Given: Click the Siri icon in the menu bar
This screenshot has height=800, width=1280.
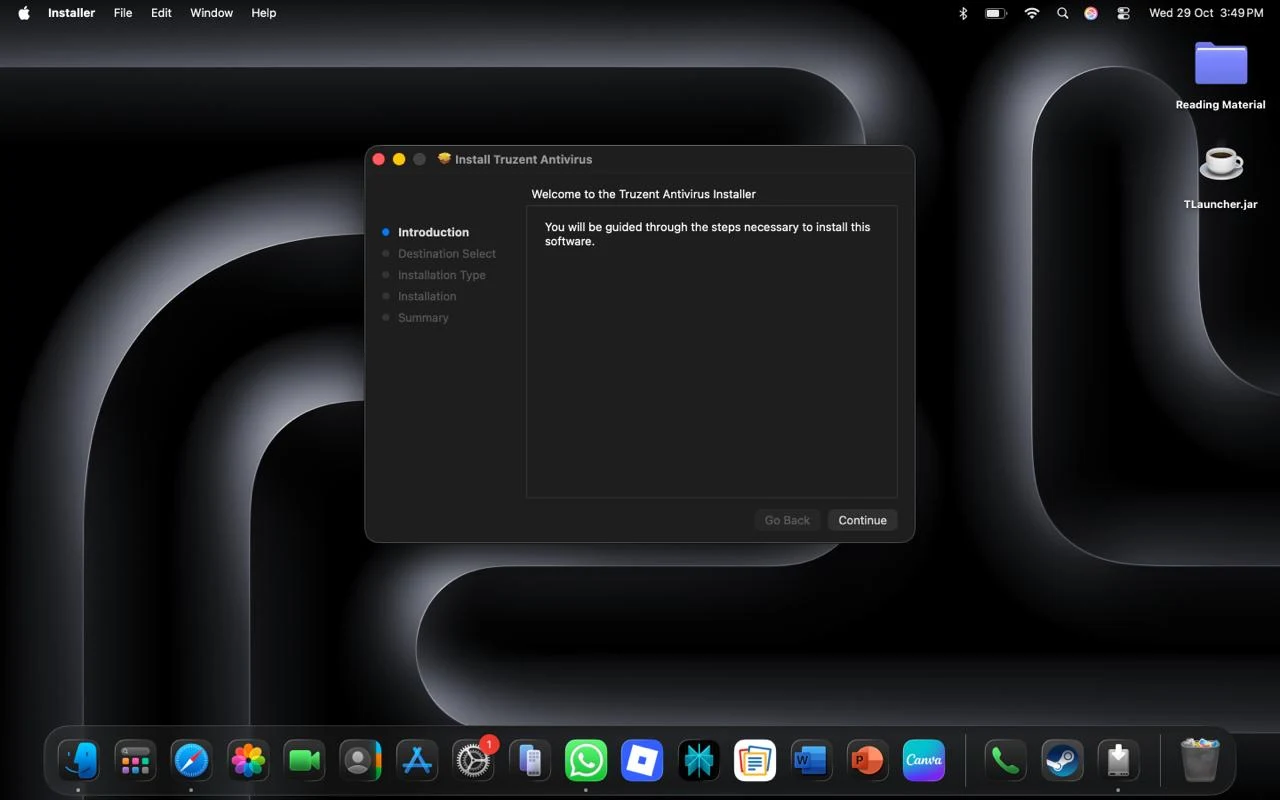Looking at the screenshot, I should click(1091, 13).
